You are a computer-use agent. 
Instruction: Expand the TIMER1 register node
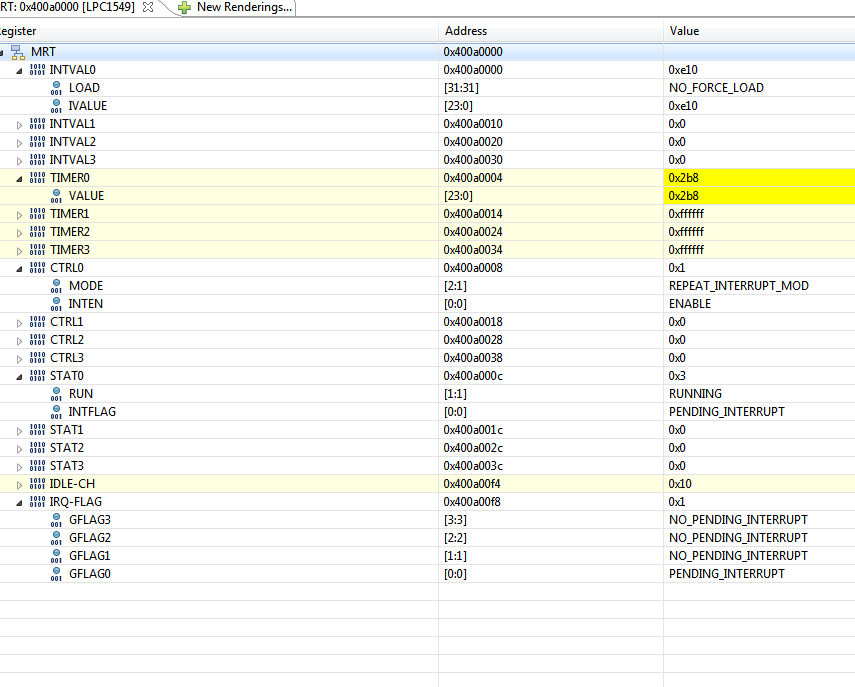tap(20, 215)
